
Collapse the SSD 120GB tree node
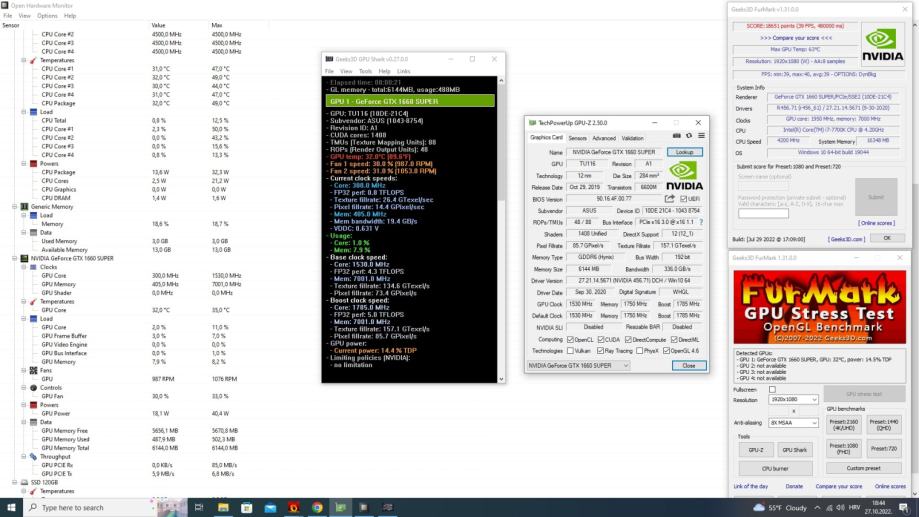pyautogui.click(x=15, y=482)
